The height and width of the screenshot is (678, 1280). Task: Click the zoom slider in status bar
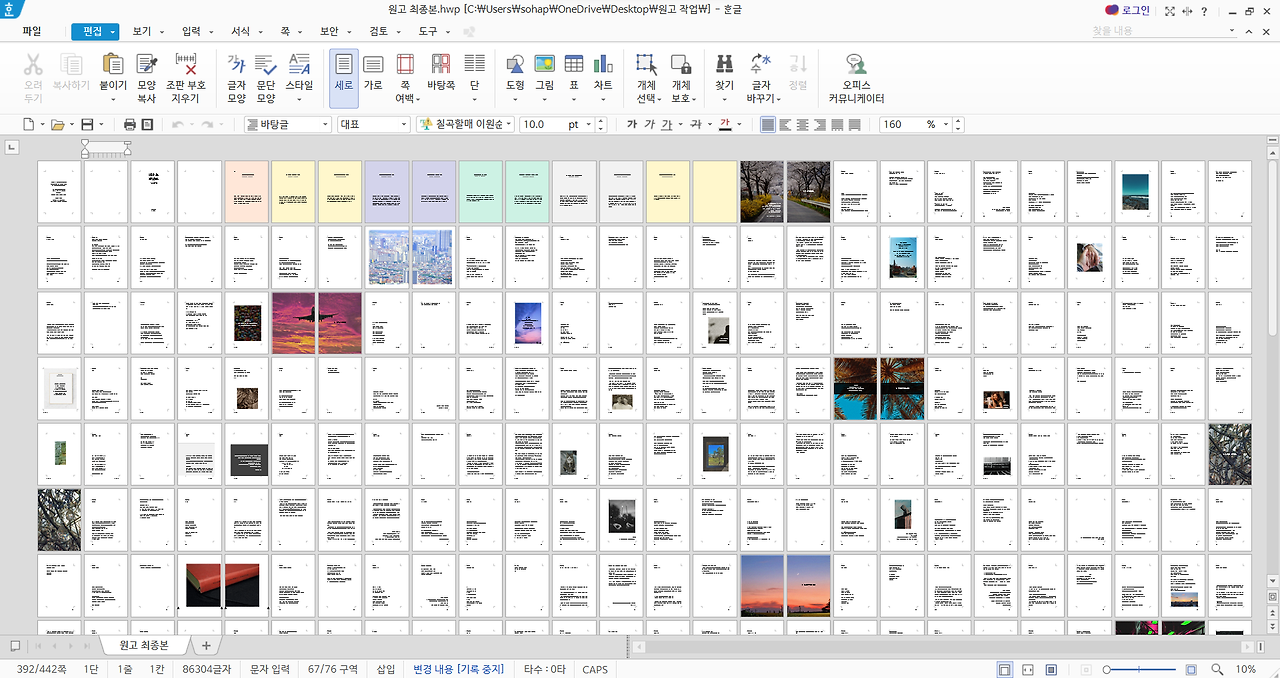pos(1140,669)
